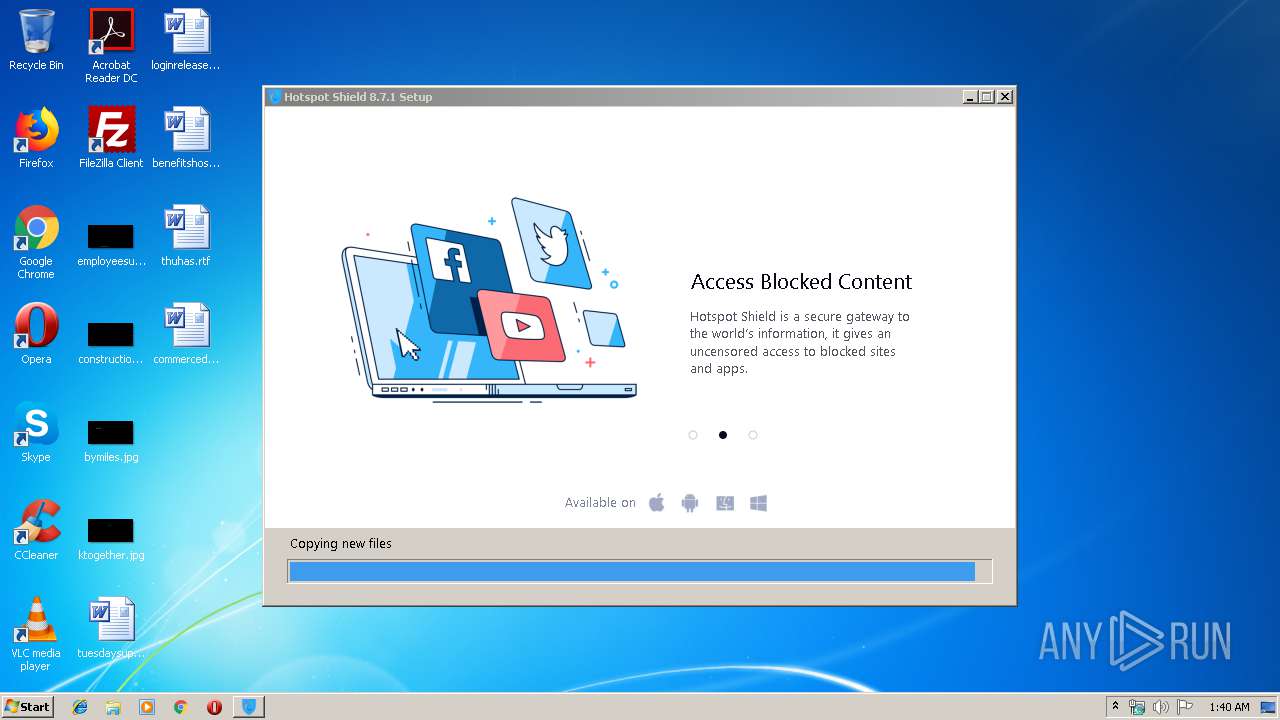Click the Android platform icon in installer
1280x720 pixels.
point(690,503)
